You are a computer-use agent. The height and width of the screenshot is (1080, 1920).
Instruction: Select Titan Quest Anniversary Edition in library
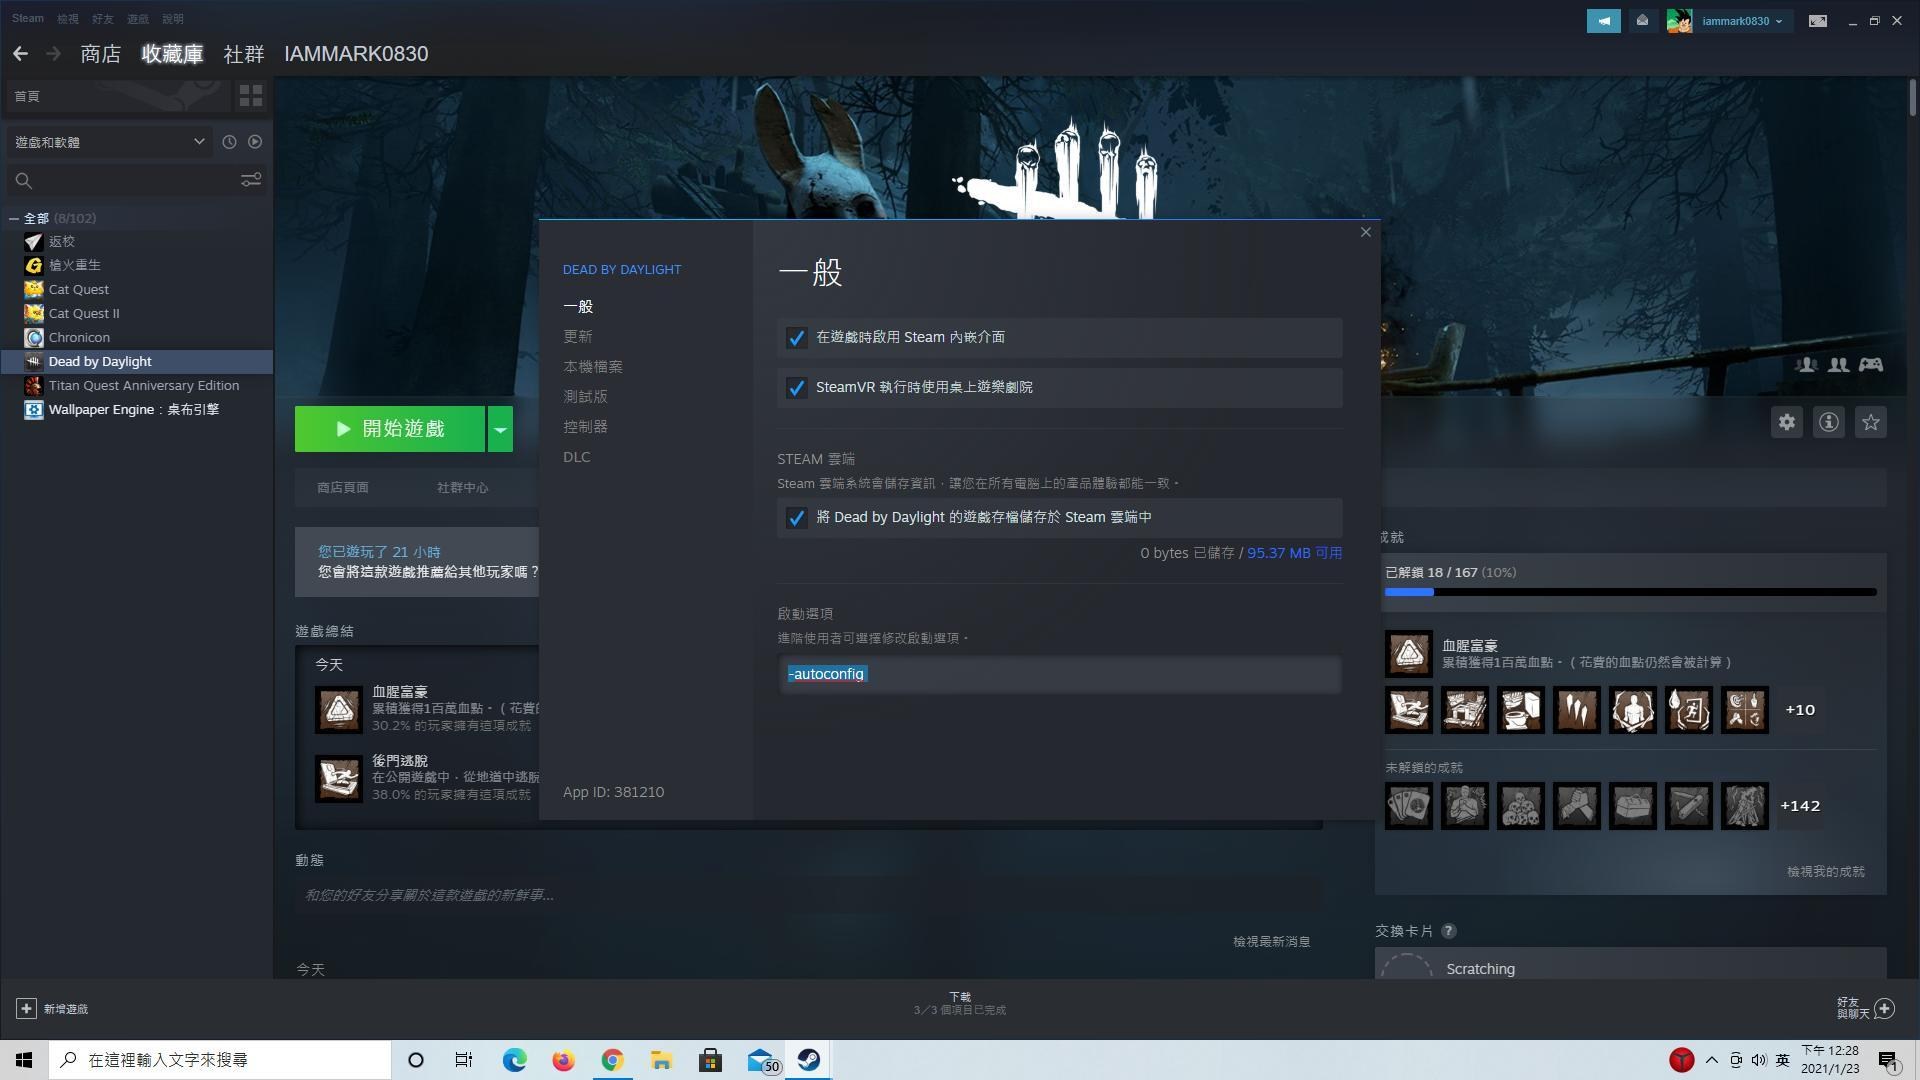pyautogui.click(x=144, y=385)
